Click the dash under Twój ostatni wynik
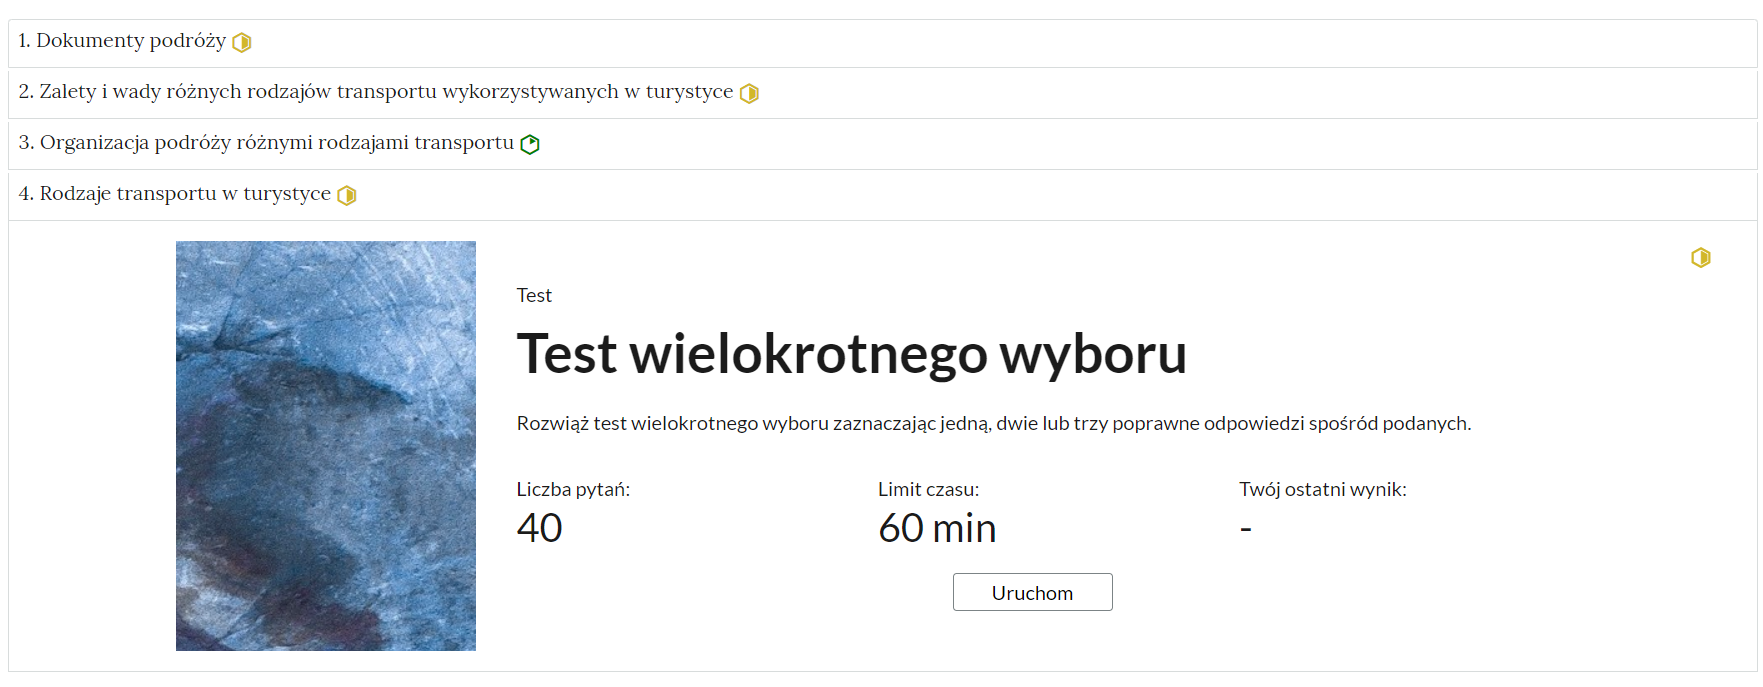The height and width of the screenshot is (687, 1763). tap(1246, 529)
